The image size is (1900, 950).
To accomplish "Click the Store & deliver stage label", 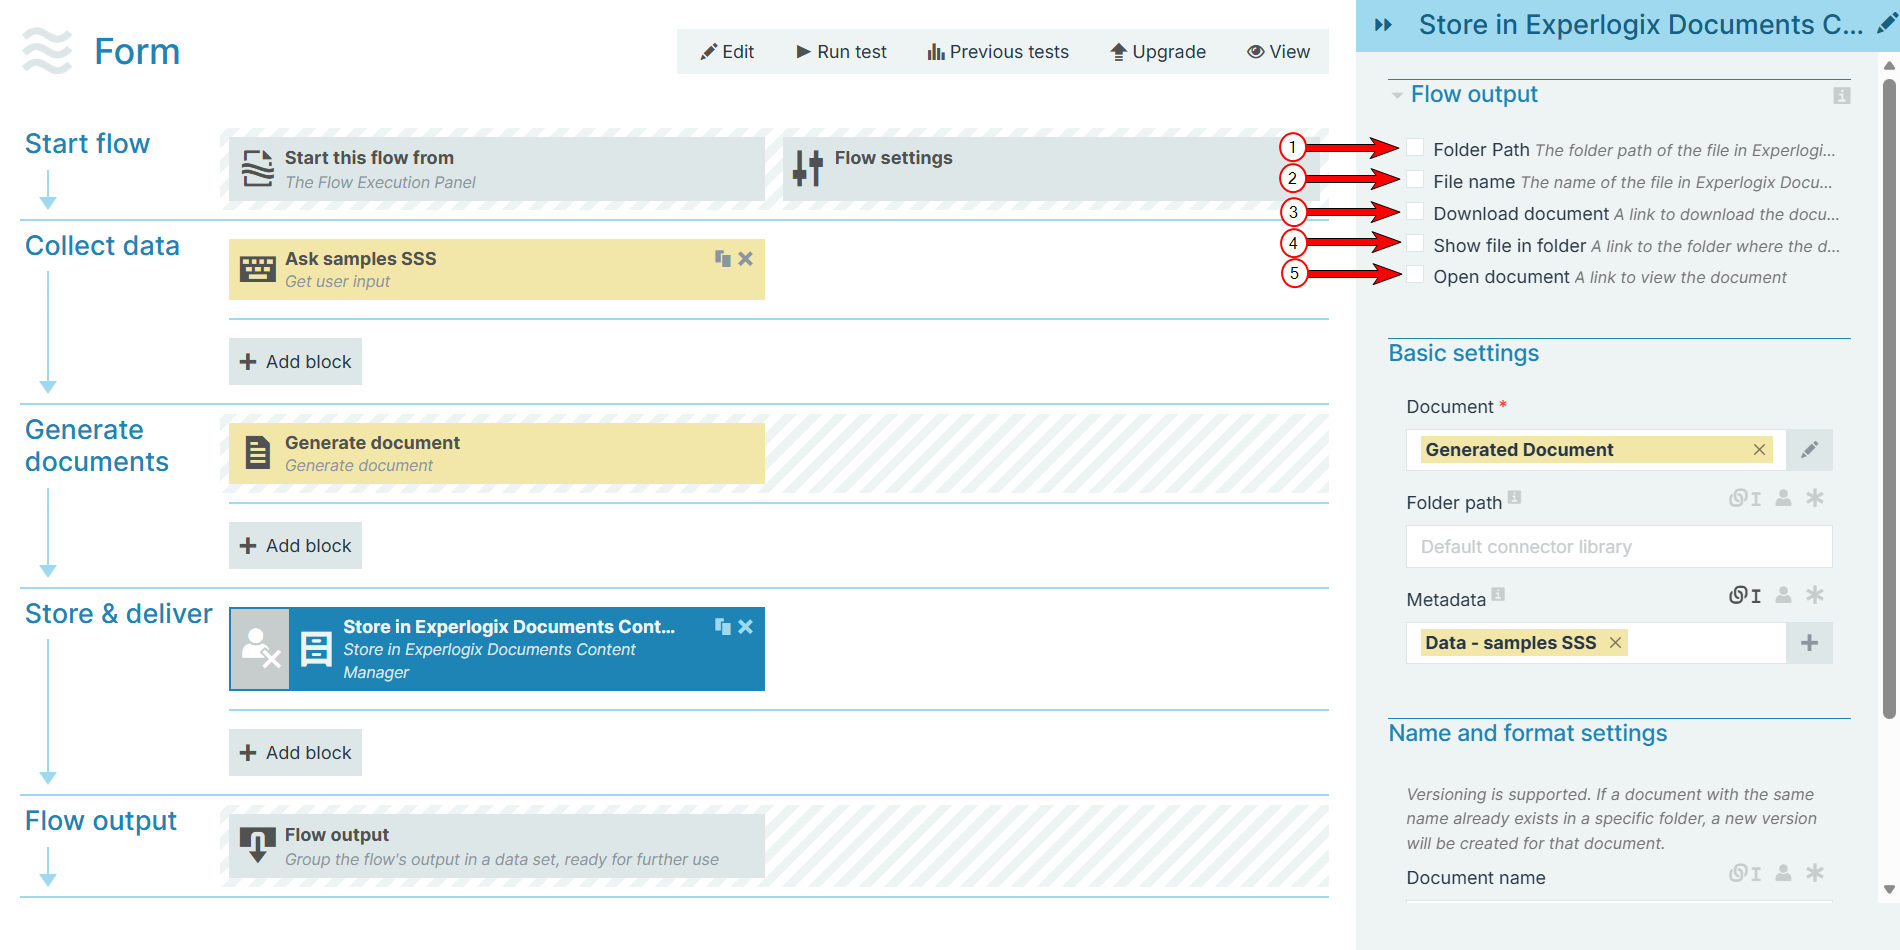I will point(119,614).
